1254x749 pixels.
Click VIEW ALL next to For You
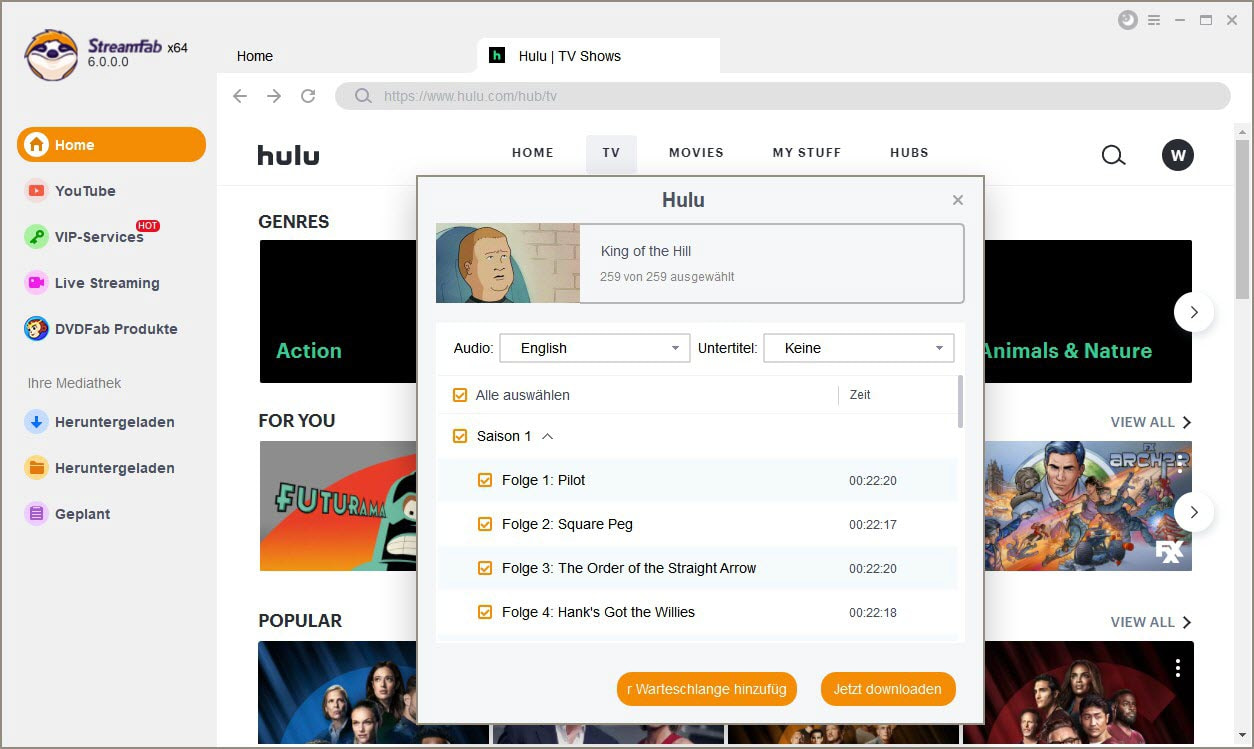point(1151,422)
